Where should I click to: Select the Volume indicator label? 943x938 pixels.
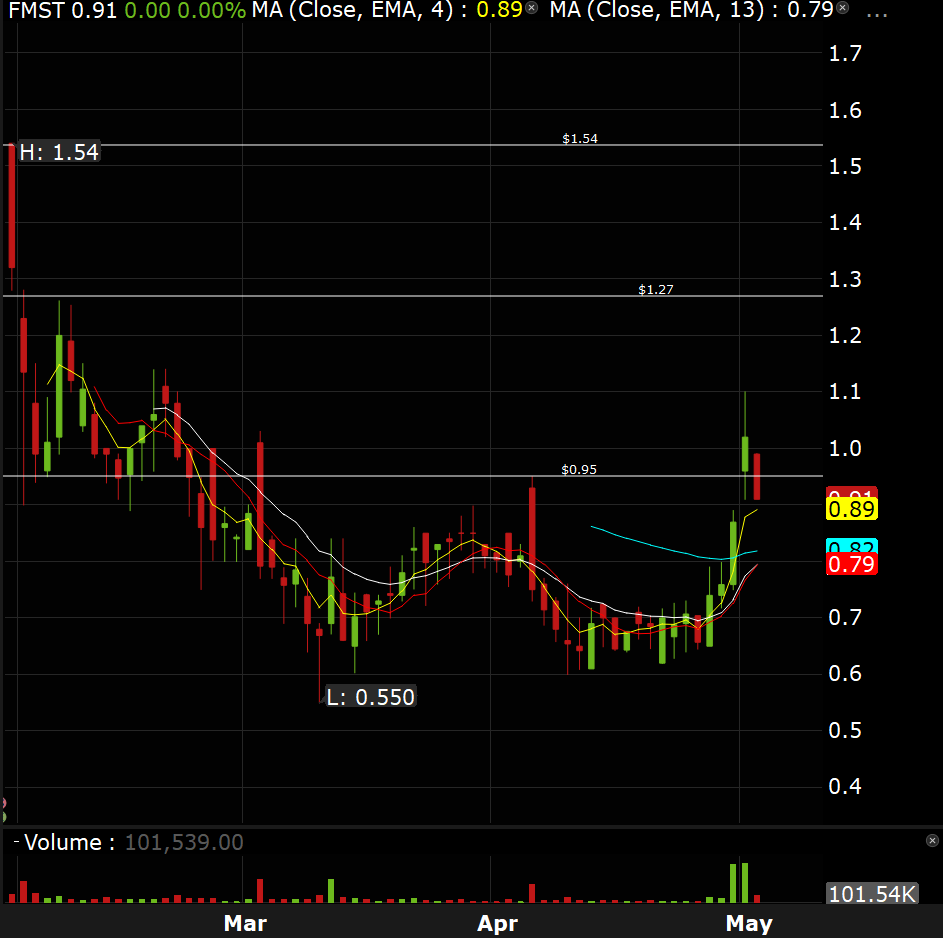(x=63, y=842)
